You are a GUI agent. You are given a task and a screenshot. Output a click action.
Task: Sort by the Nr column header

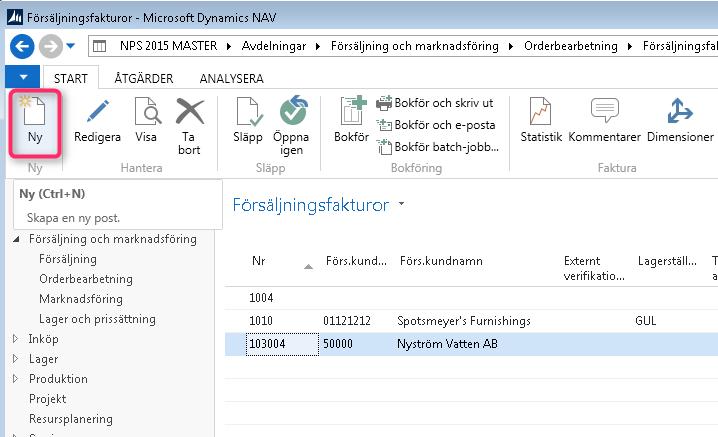(x=259, y=261)
